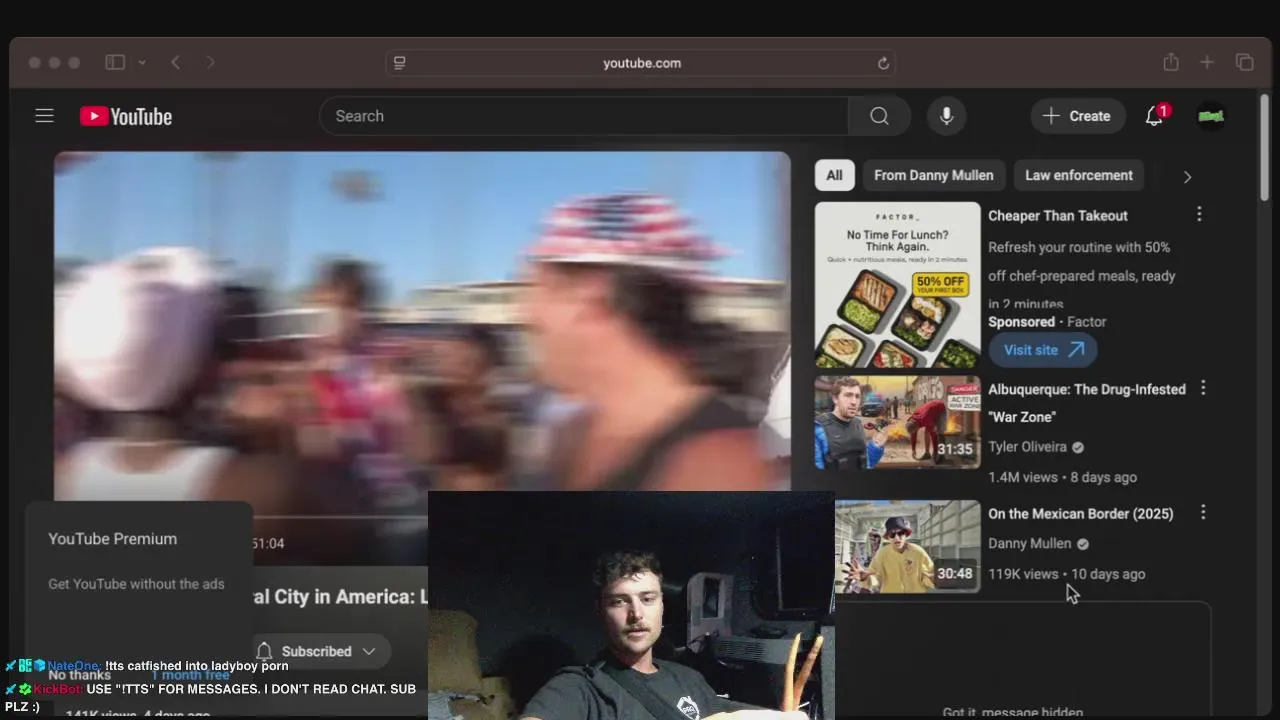The image size is (1280, 720).
Task: Open Tyler Oliveira channel link
Action: 1027,447
